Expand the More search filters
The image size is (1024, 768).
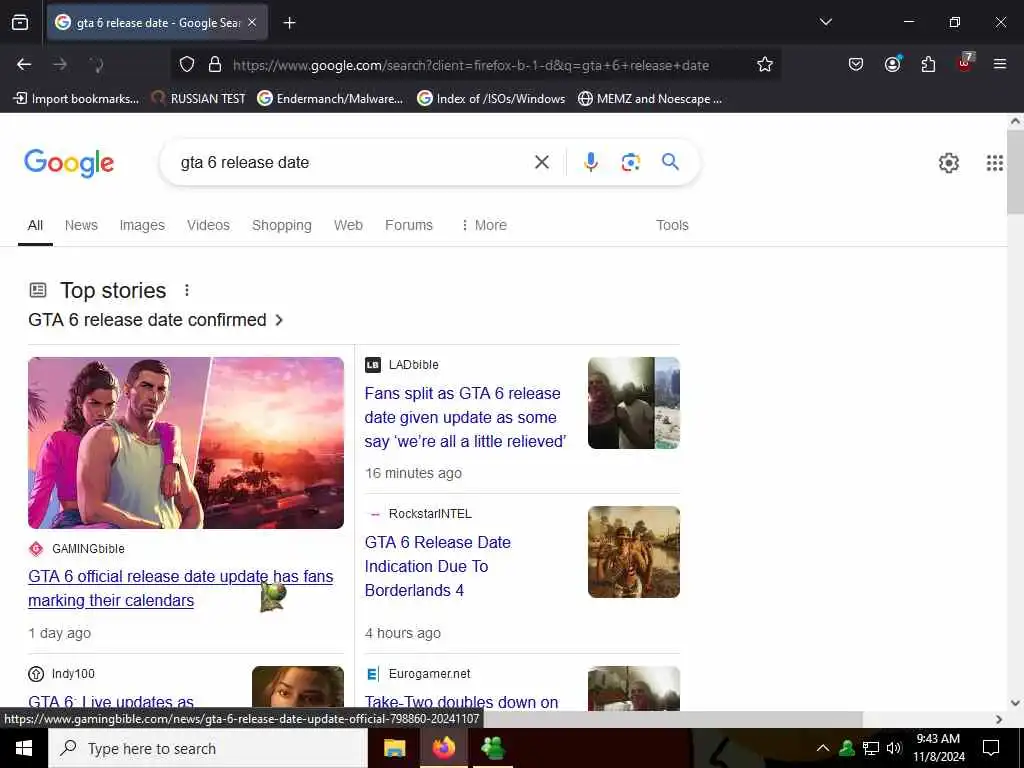pyautogui.click(x=483, y=225)
